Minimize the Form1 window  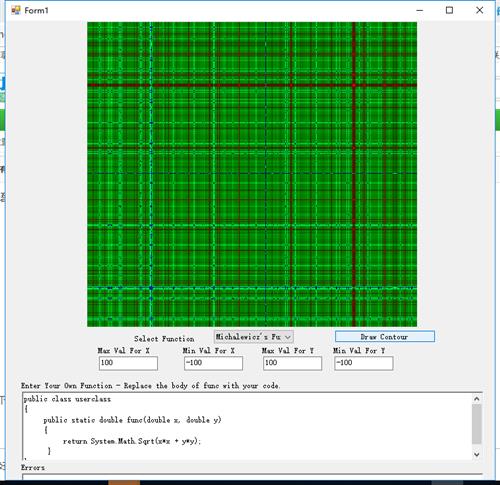coord(420,10)
